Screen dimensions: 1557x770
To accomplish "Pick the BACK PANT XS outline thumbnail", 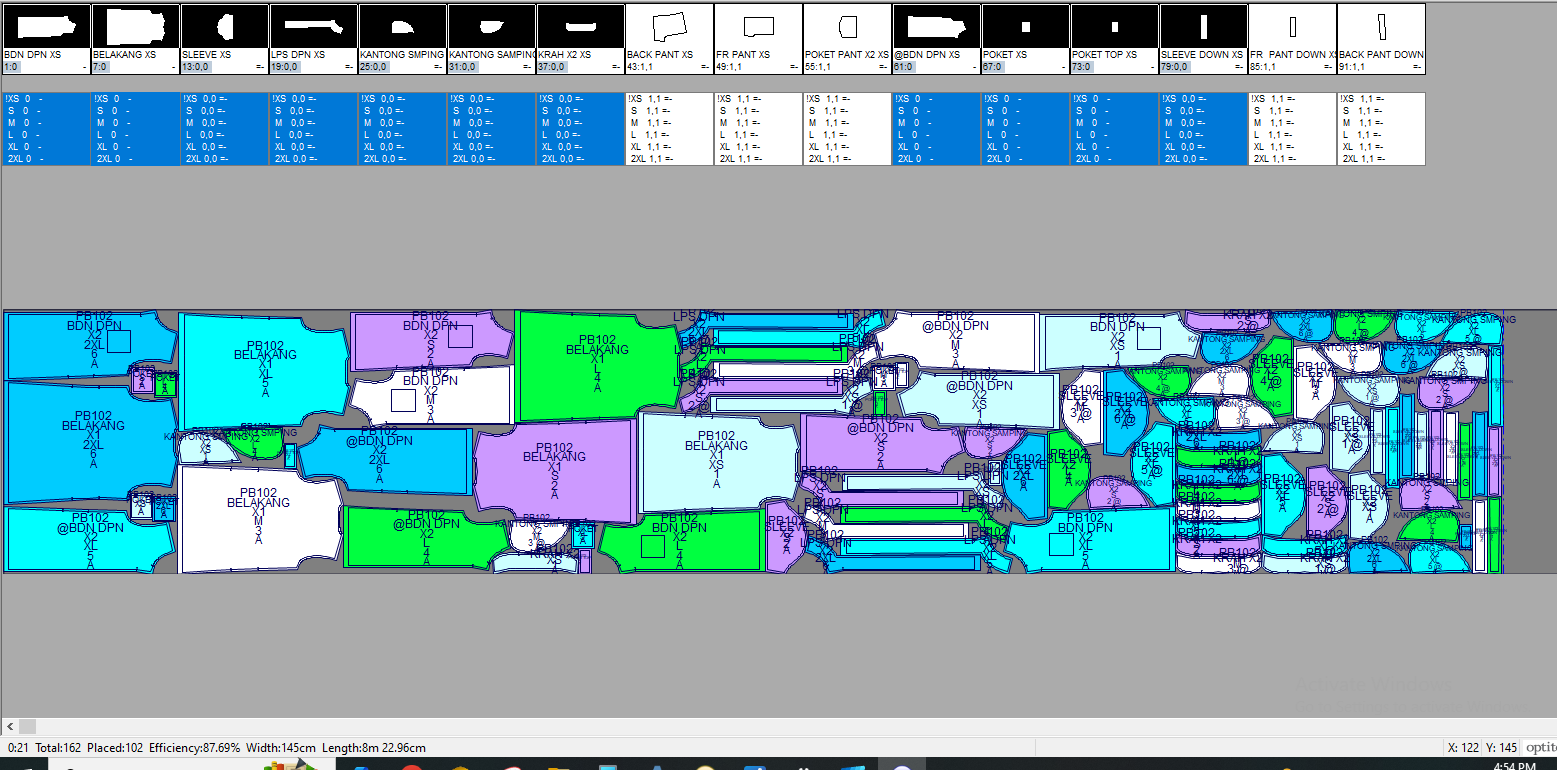I will pyautogui.click(x=669, y=26).
